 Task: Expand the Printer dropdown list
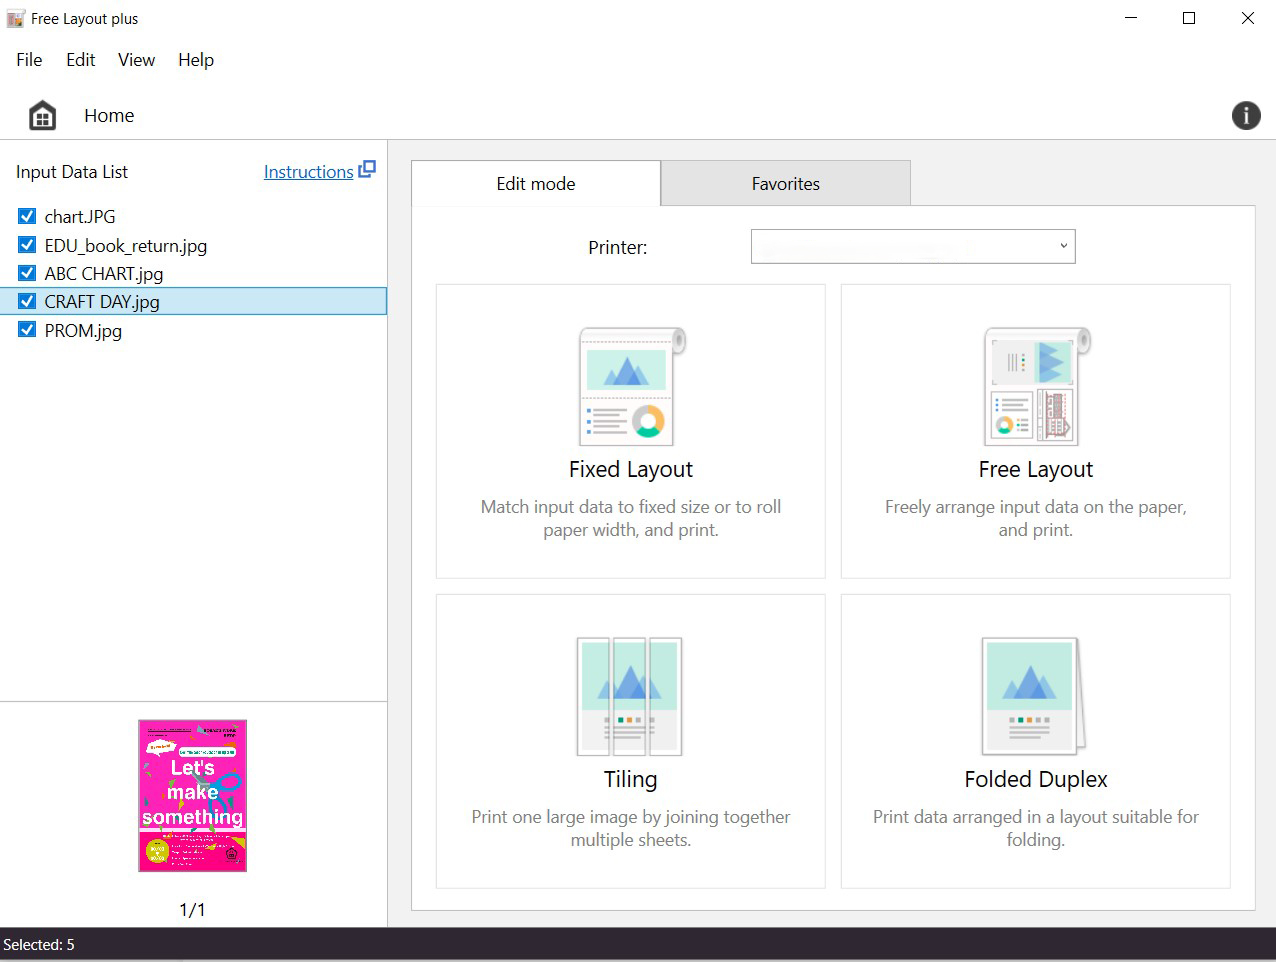1063,246
